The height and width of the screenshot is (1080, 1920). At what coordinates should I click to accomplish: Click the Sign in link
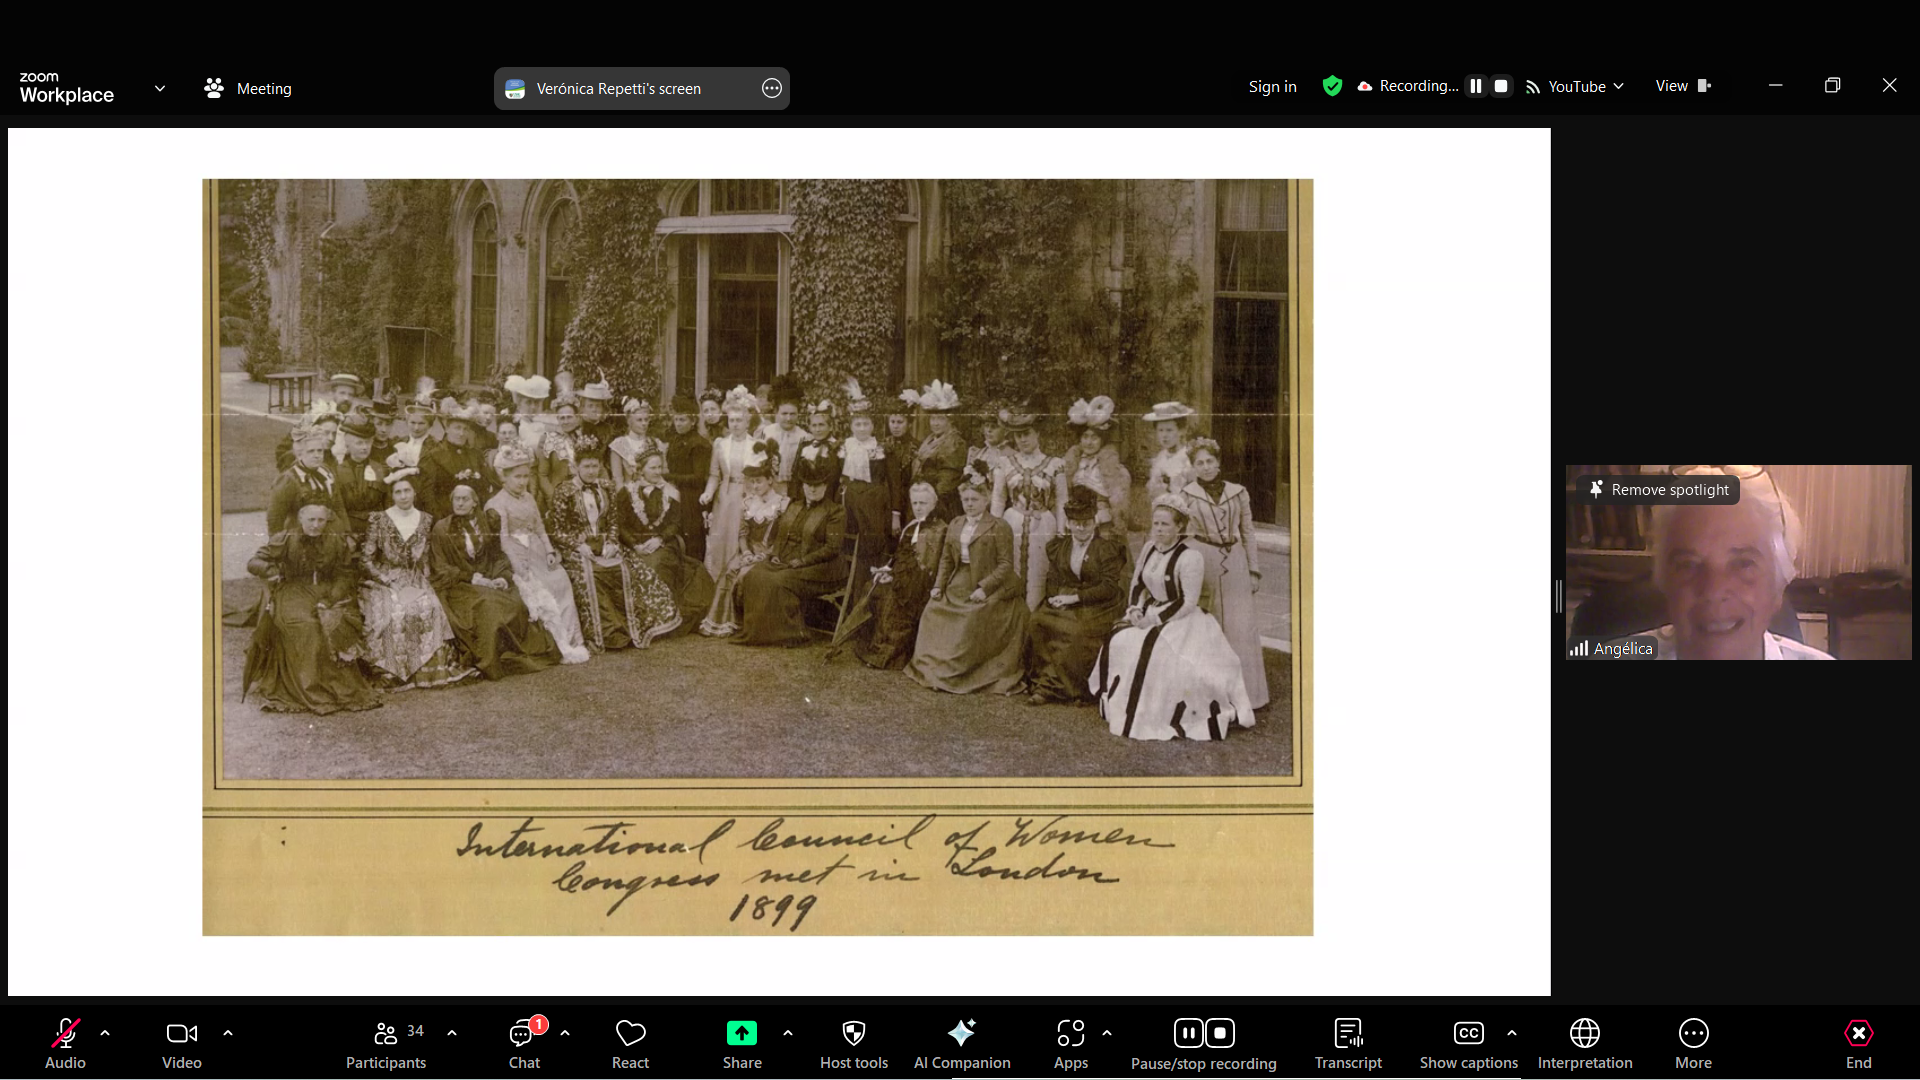[x=1272, y=87]
